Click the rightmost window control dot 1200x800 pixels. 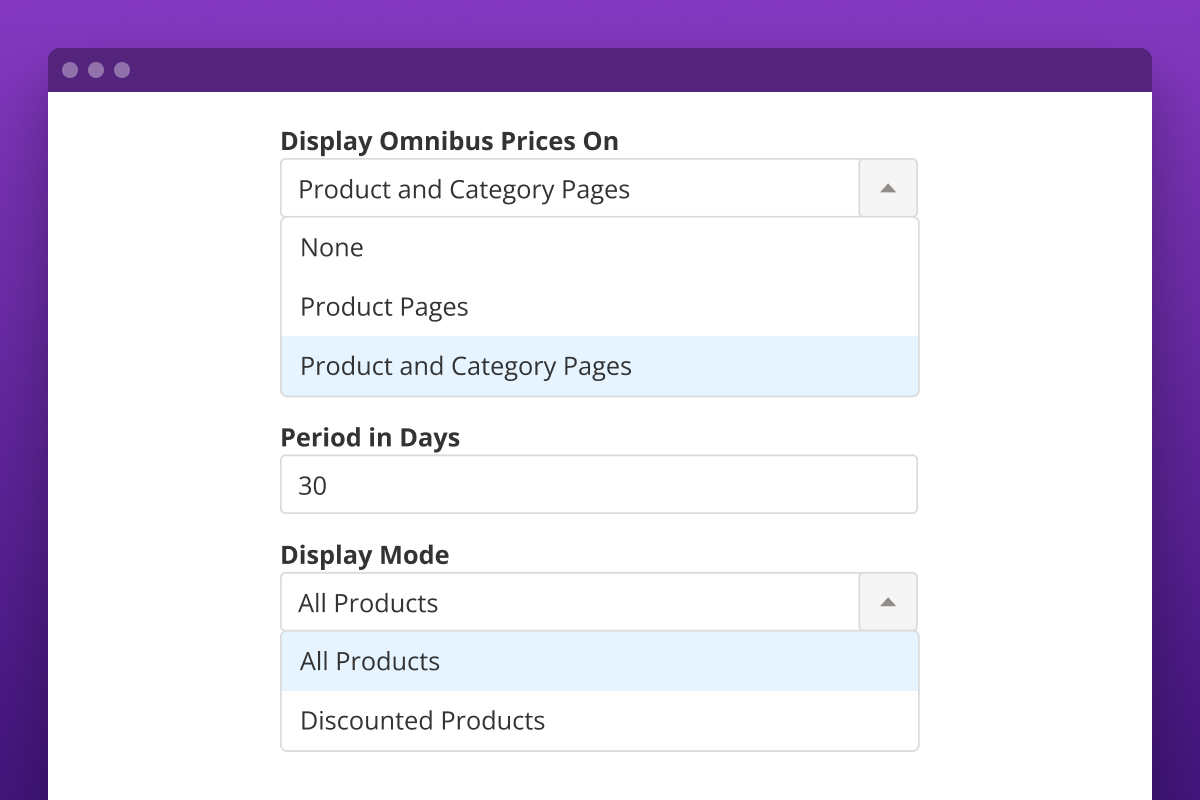123,69
